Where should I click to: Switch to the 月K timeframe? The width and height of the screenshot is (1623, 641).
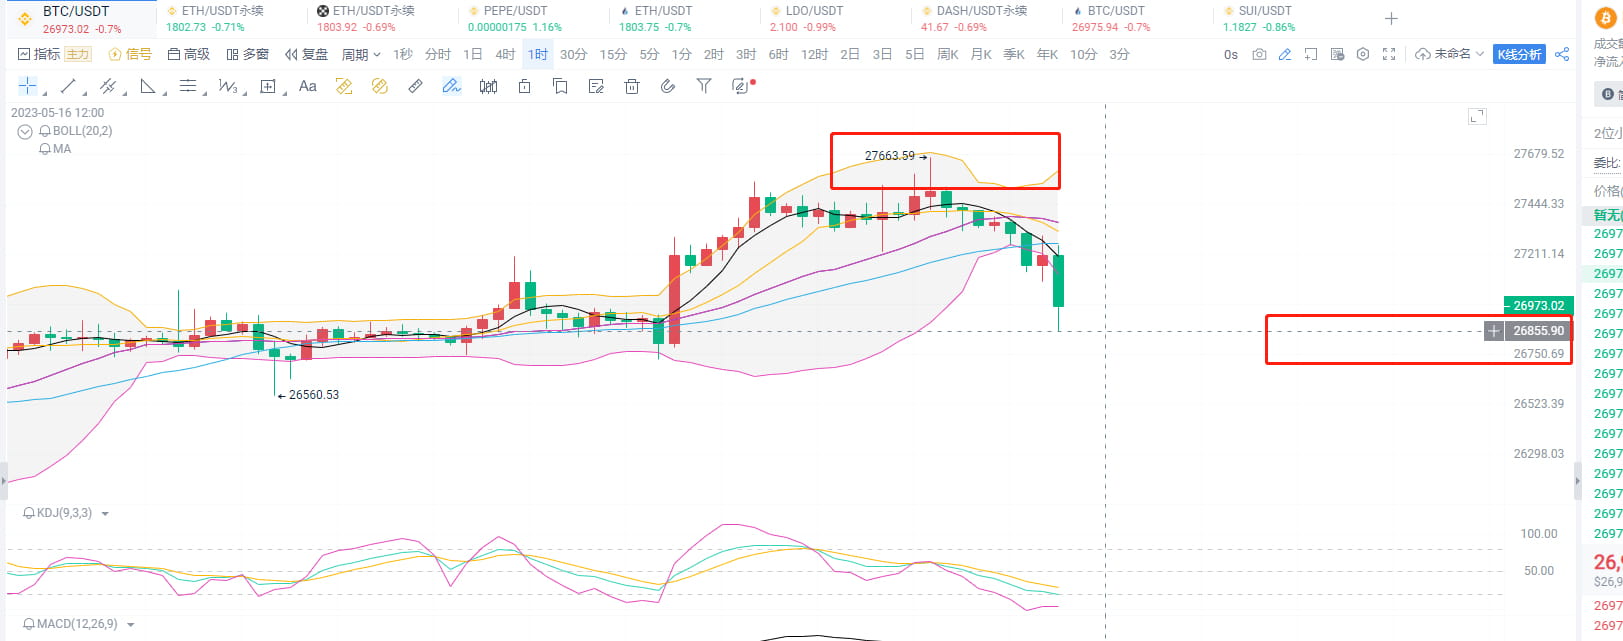pos(981,54)
